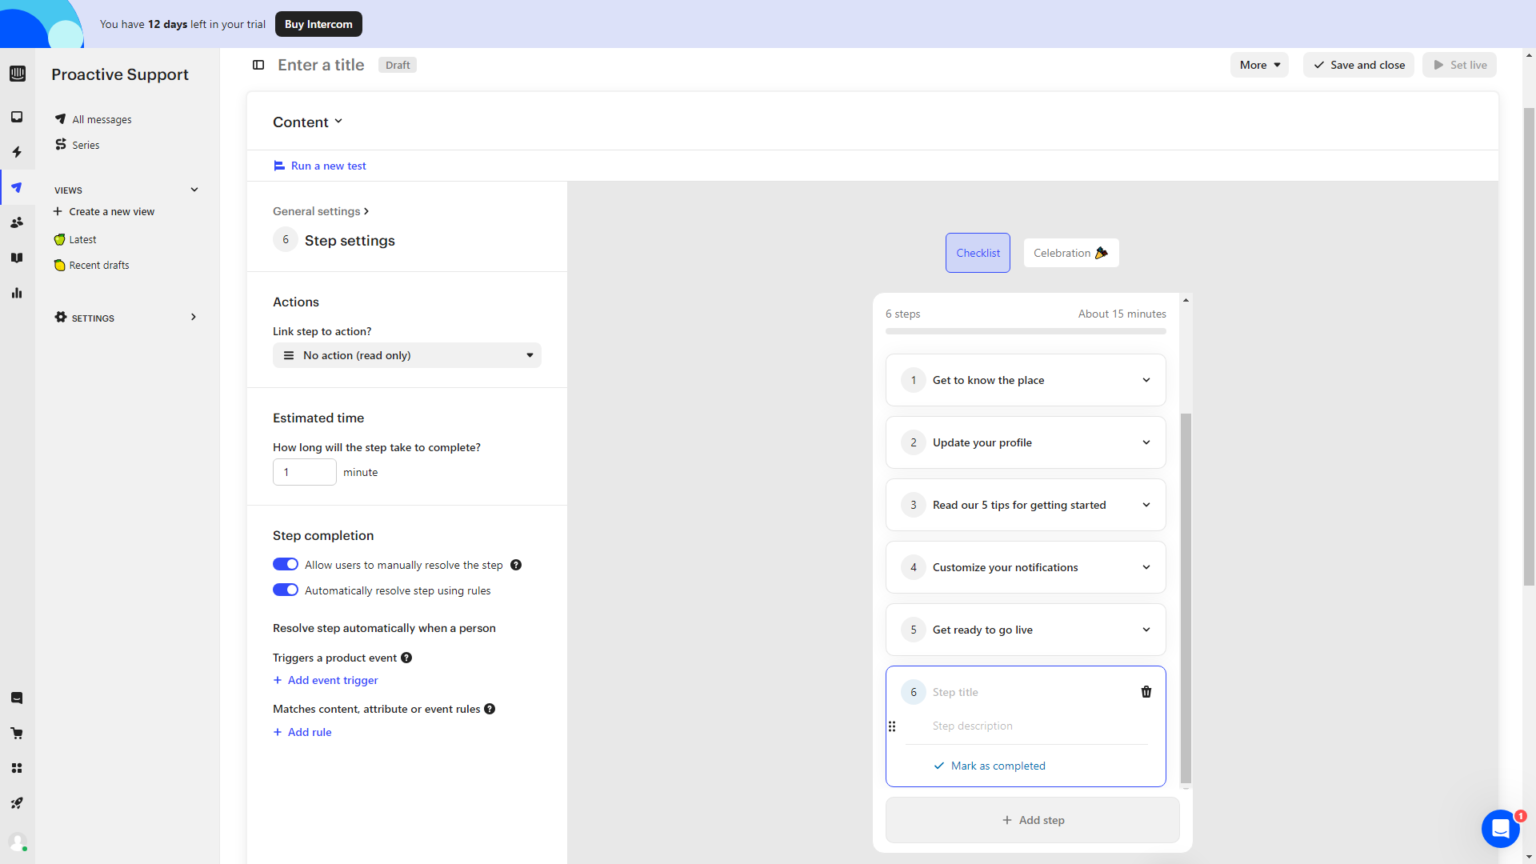Click 'Save and close'
The height and width of the screenshot is (864, 1536).
tap(1358, 64)
